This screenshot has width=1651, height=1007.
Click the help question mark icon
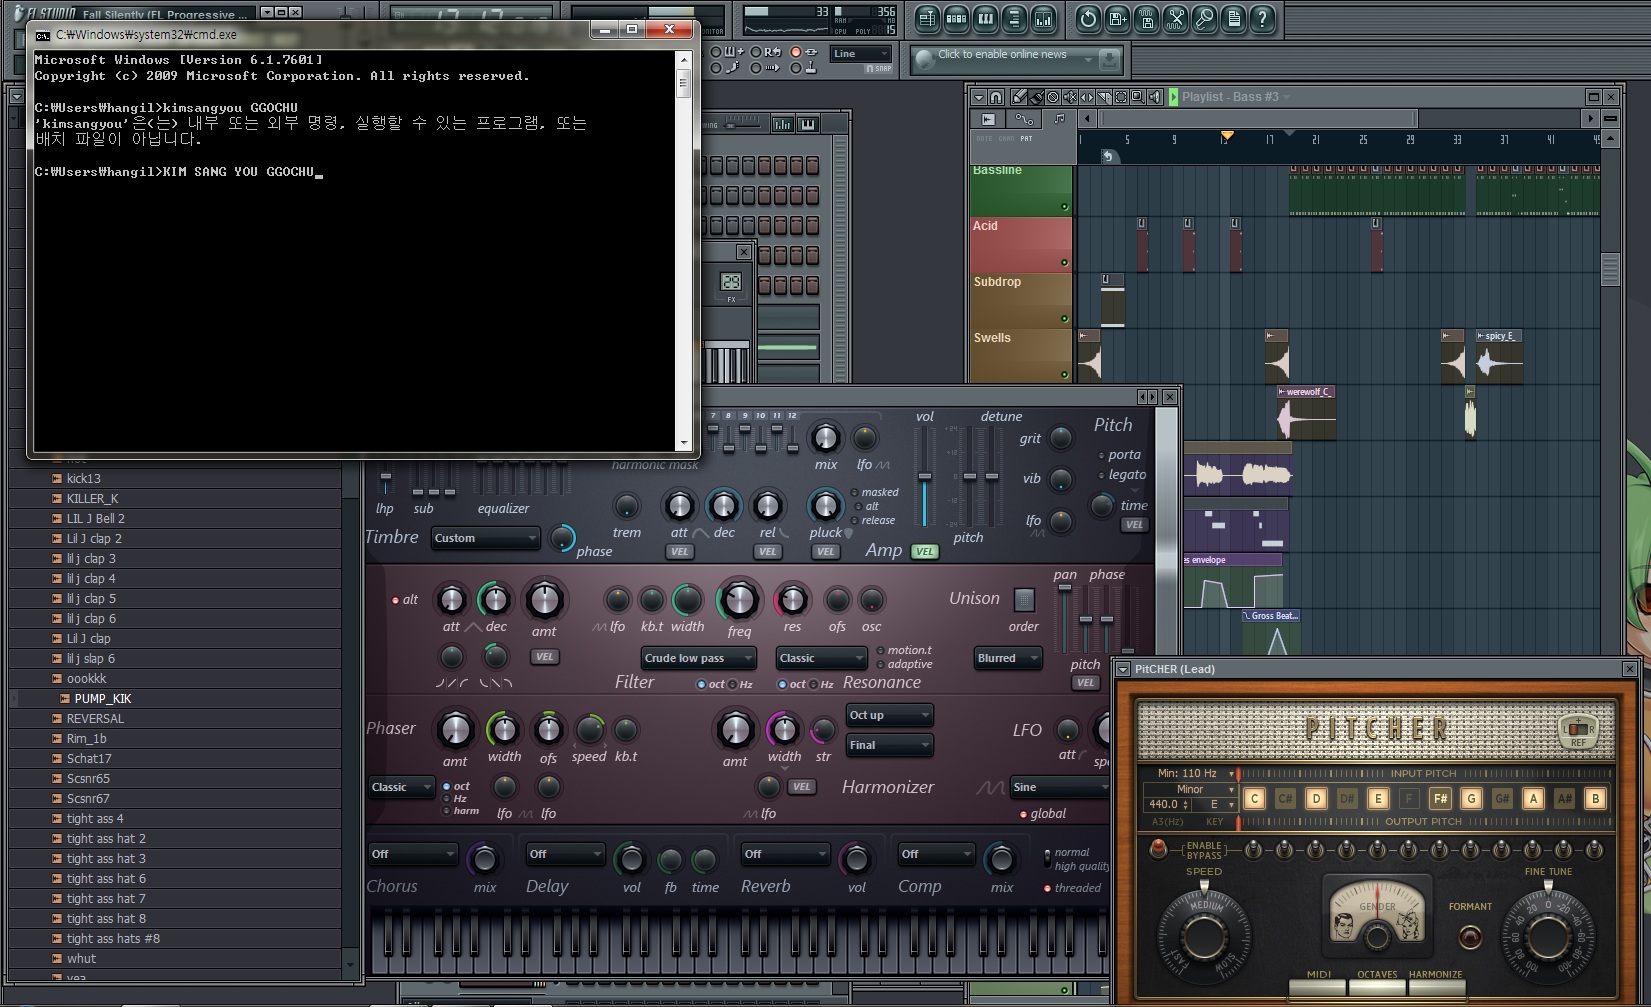[x=1263, y=18]
